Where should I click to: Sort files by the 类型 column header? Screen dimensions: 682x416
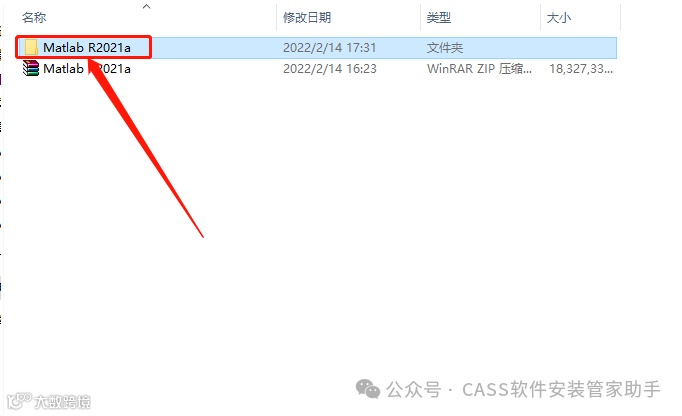[438, 18]
